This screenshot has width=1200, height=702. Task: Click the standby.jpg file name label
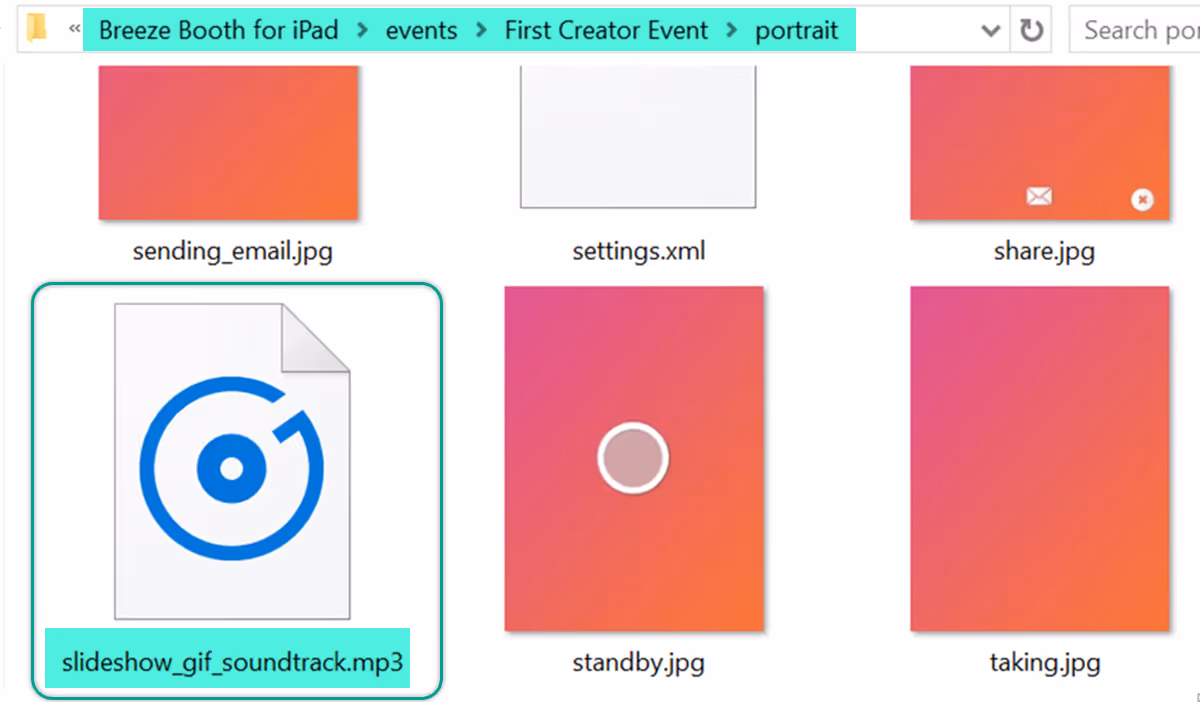coord(637,662)
